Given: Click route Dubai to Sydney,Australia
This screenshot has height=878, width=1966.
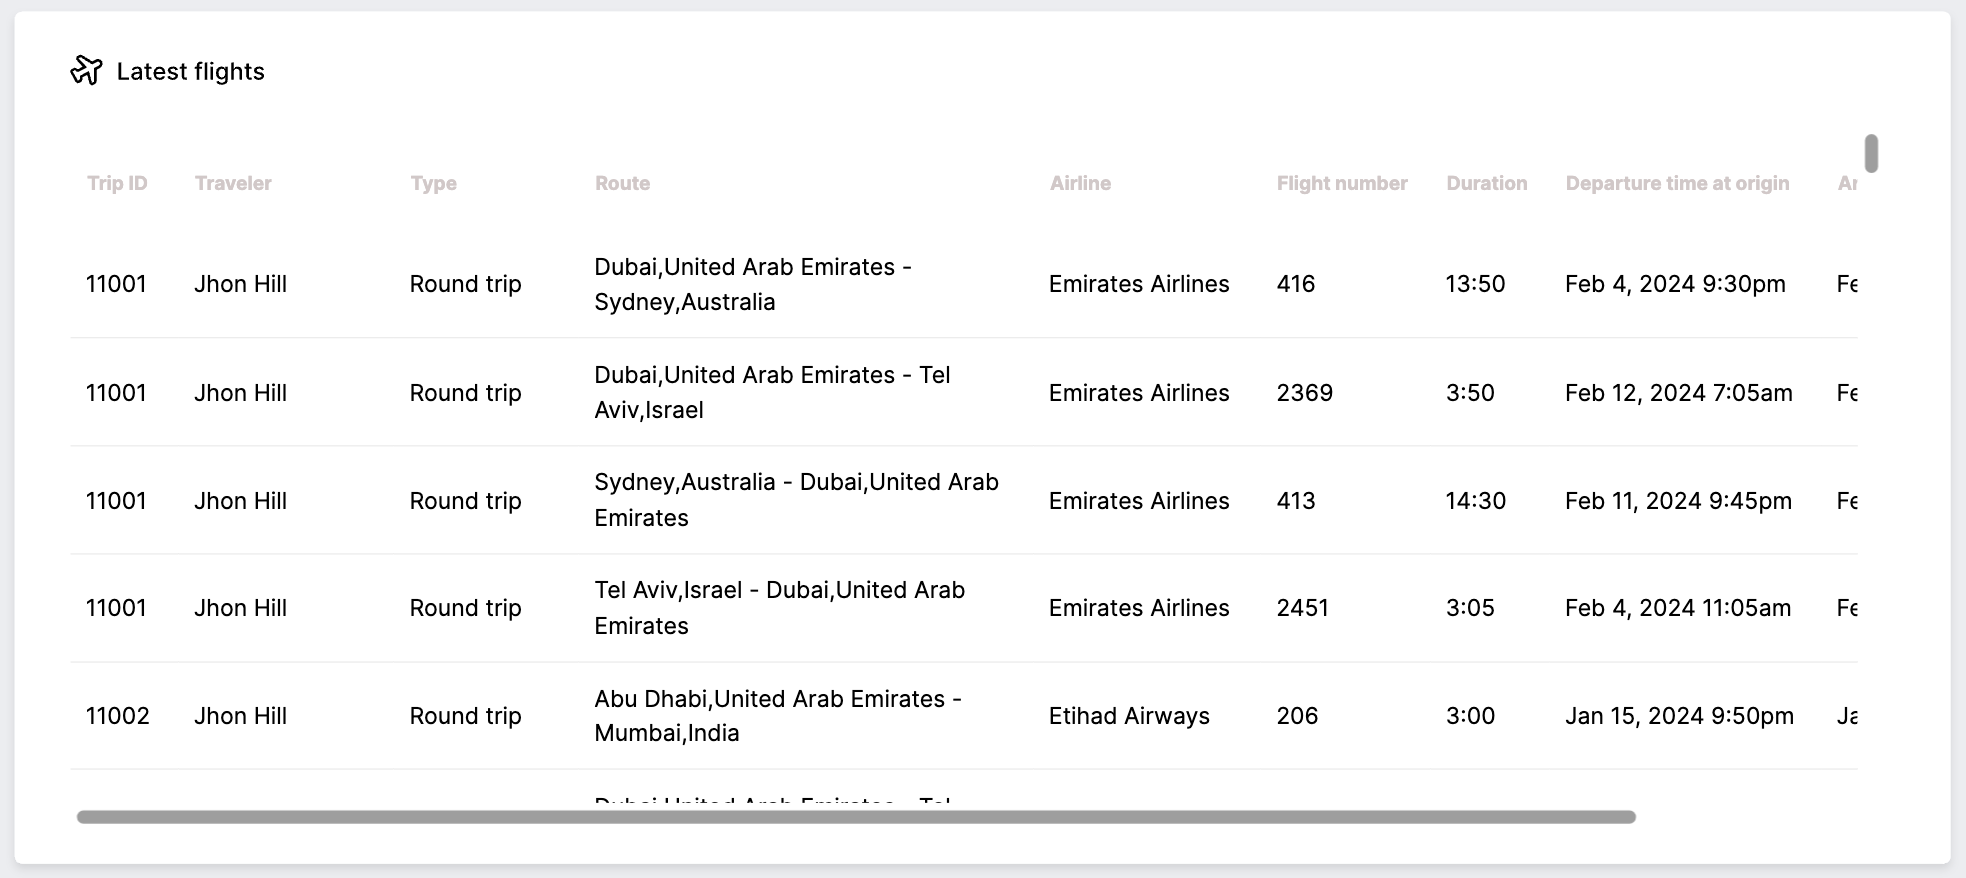Looking at the screenshot, I should pyautogui.click(x=753, y=284).
